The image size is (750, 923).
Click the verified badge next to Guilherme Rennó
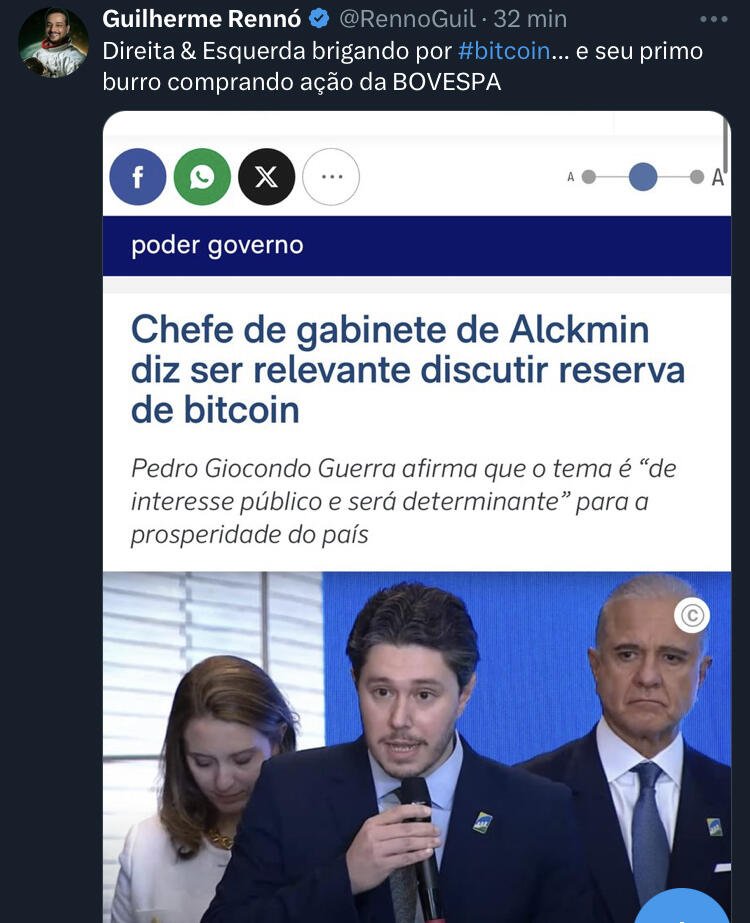[319, 19]
